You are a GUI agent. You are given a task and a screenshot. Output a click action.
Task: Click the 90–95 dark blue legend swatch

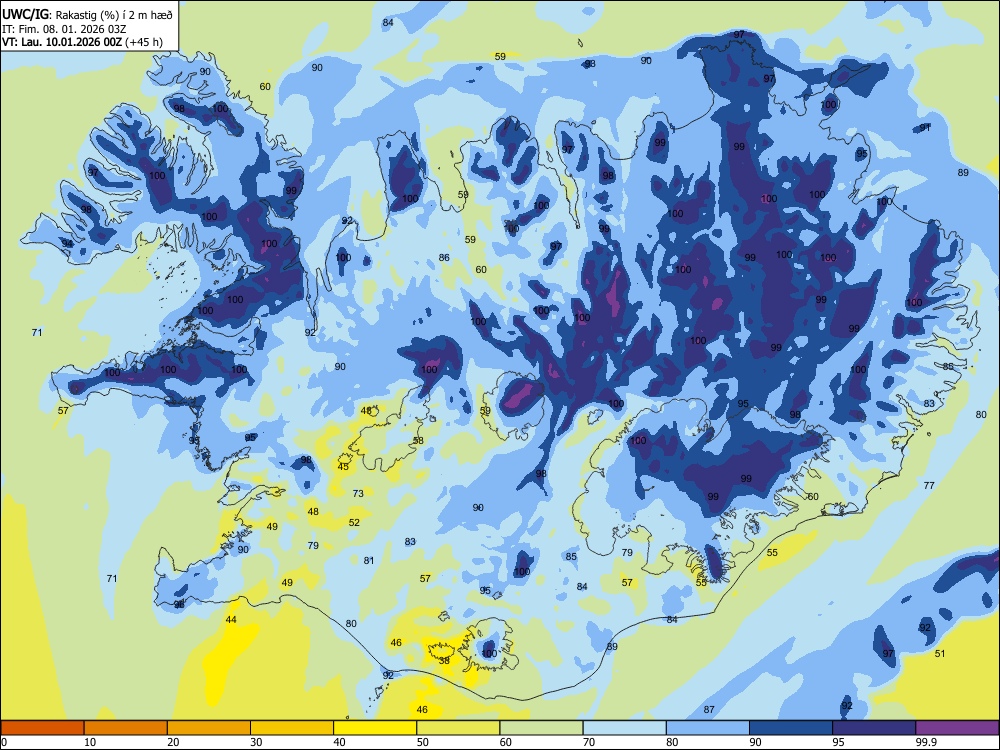791,728
